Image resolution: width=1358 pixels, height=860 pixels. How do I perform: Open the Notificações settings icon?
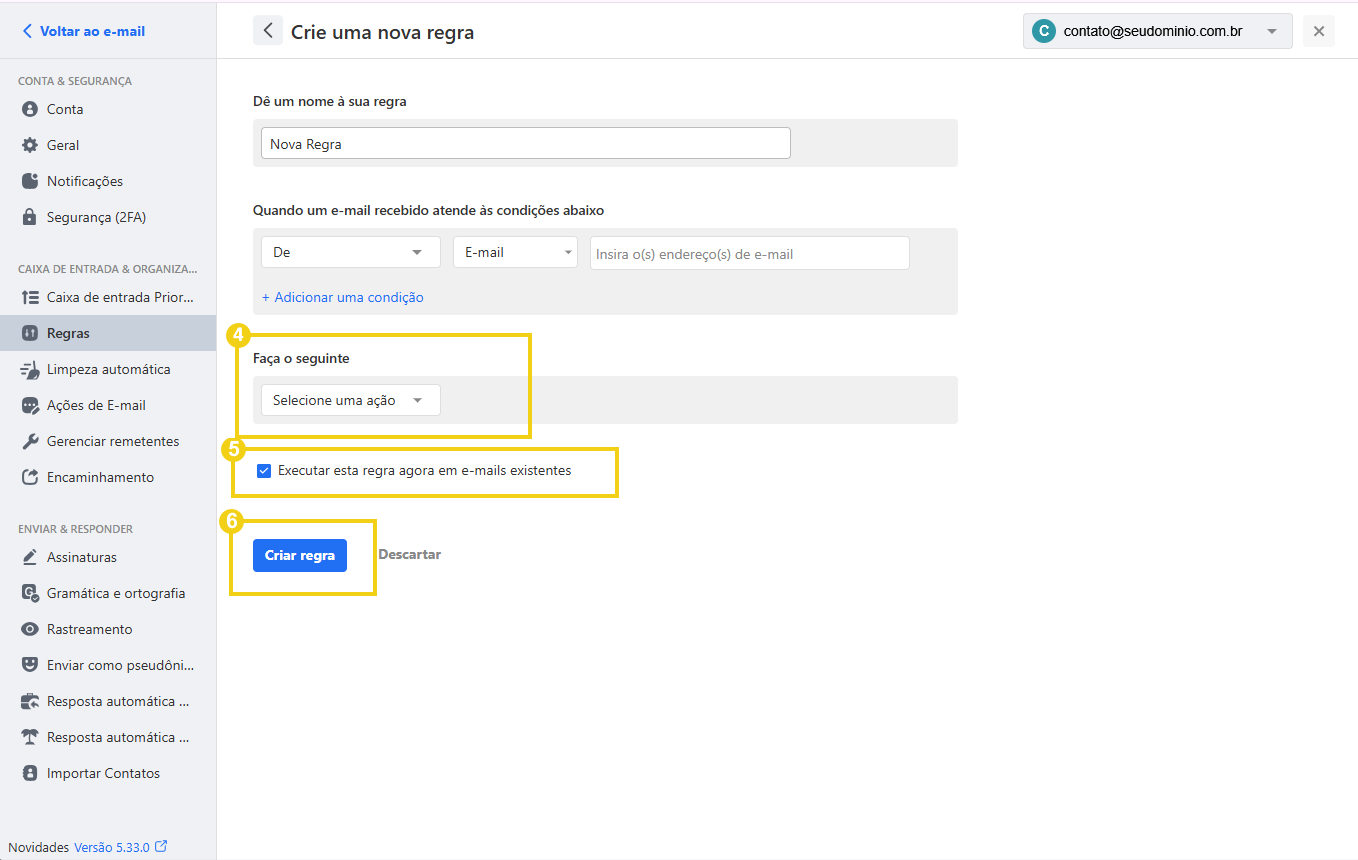click(29, 180)
